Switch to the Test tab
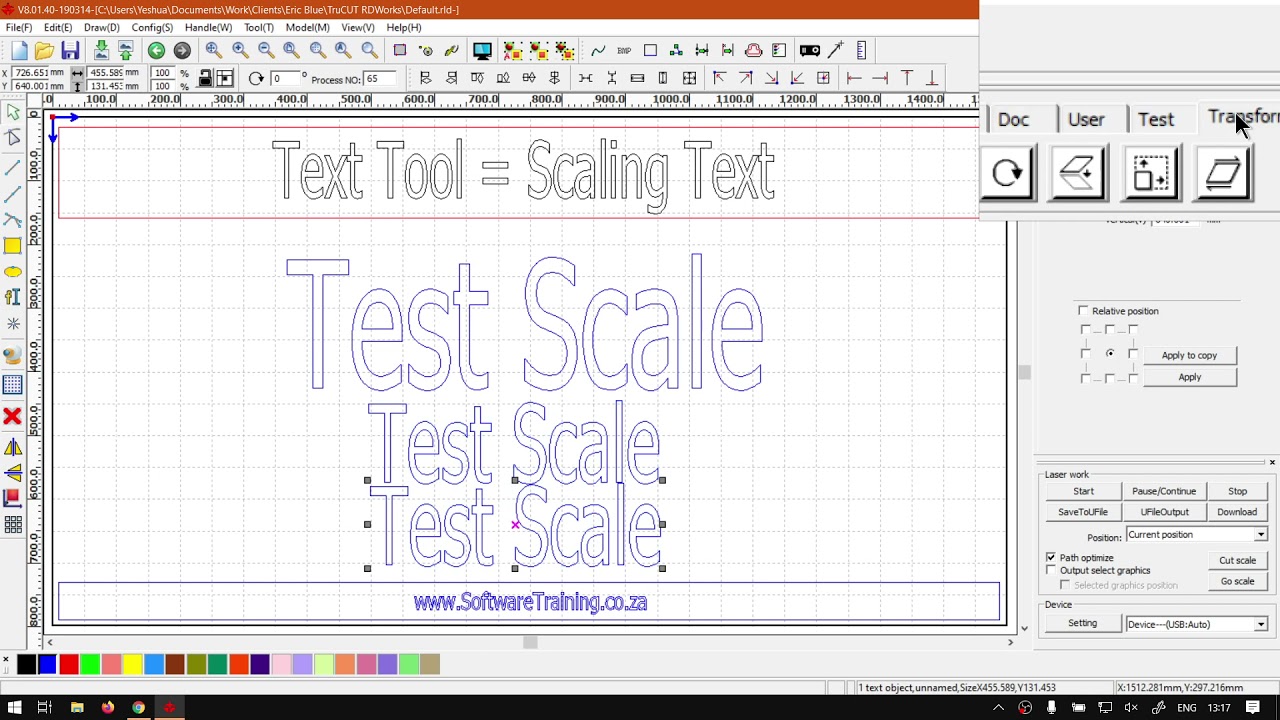This screenshot has width=1280, height=720. 1156,119
